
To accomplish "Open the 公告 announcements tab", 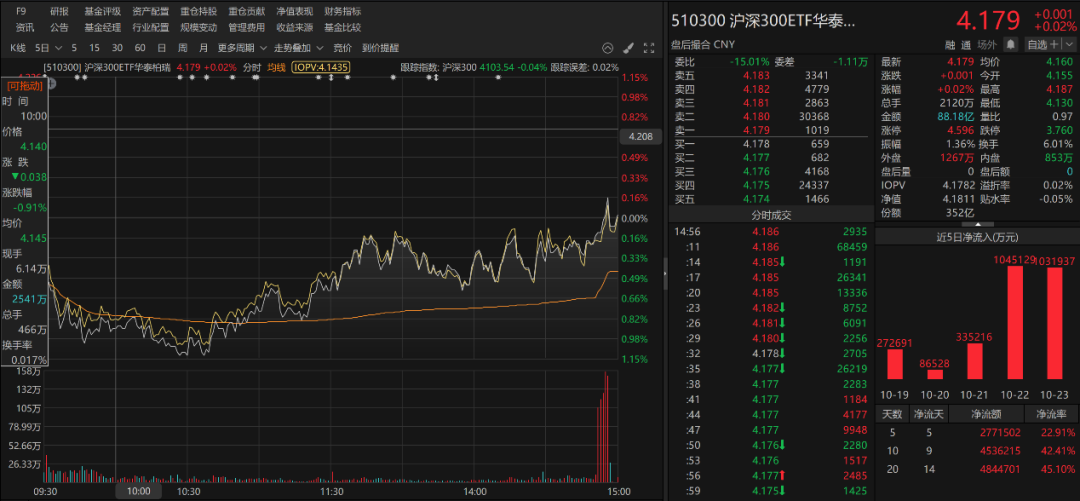I will click(59, 28).
